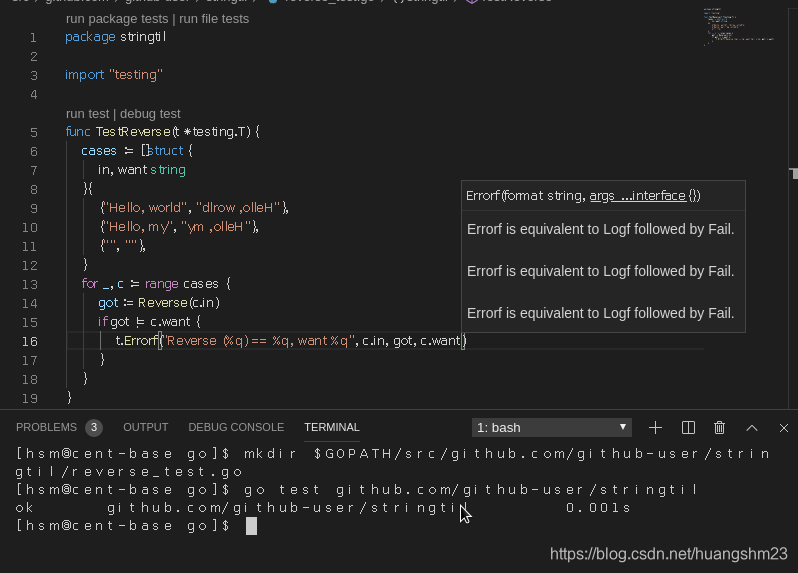This screenshot has width=798, height=573.
Task: Click line number 5 in gutter
Action: pos(34,132)
